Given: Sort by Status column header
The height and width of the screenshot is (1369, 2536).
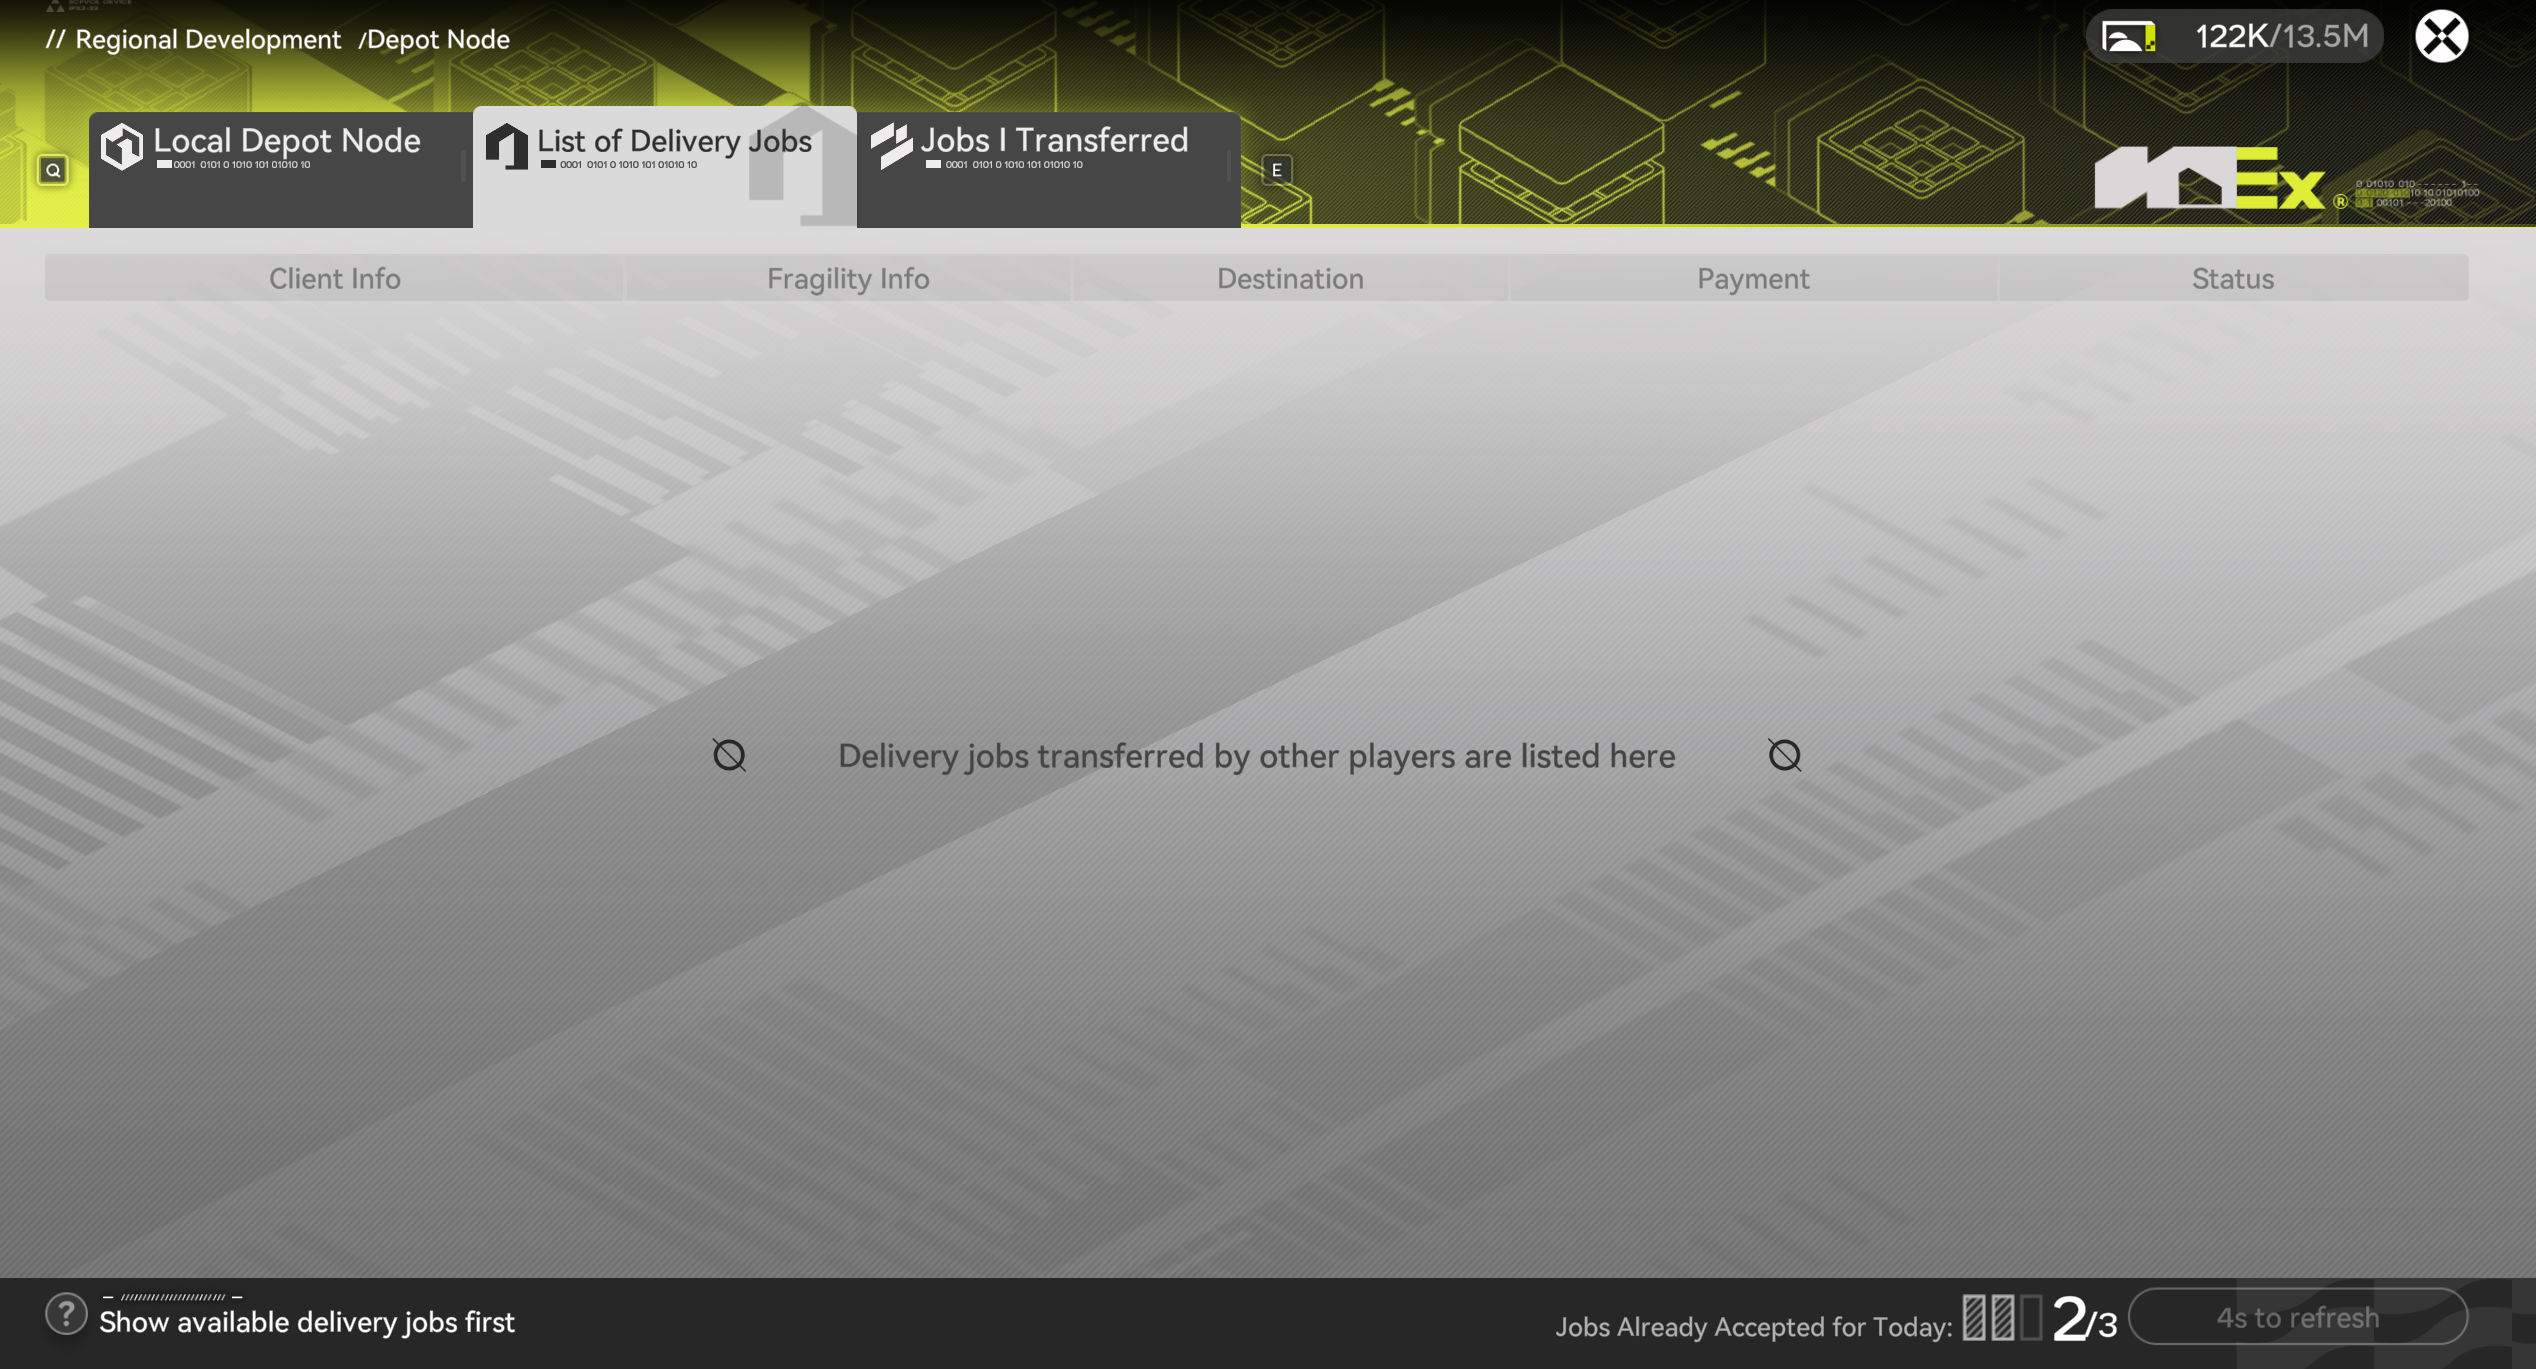Looking at the screenshot, I should pos(2232,278).
